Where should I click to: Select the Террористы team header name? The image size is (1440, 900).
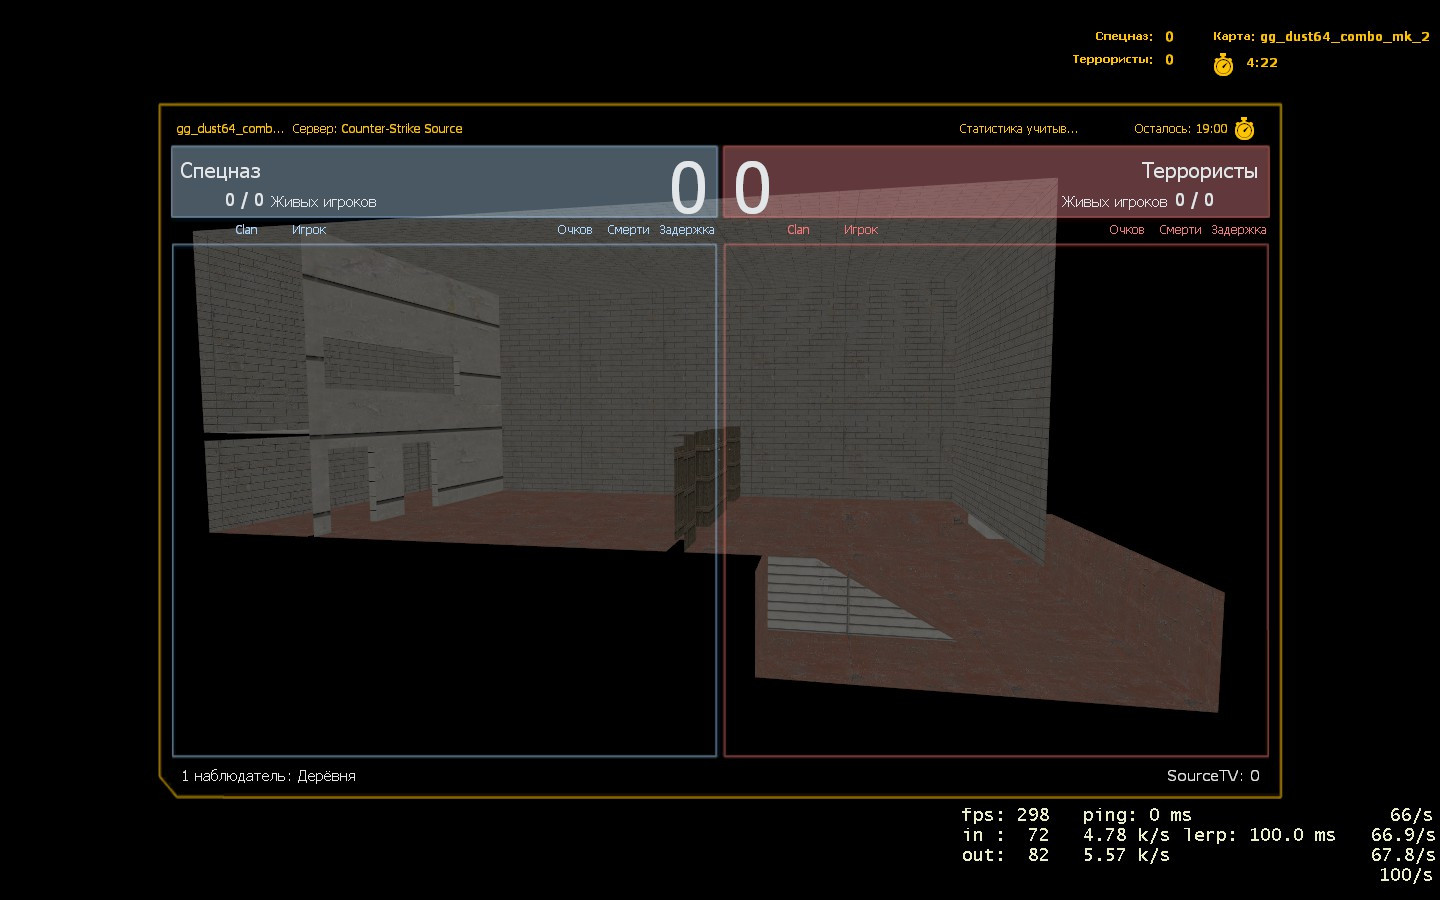click(x=1200, y=171)
